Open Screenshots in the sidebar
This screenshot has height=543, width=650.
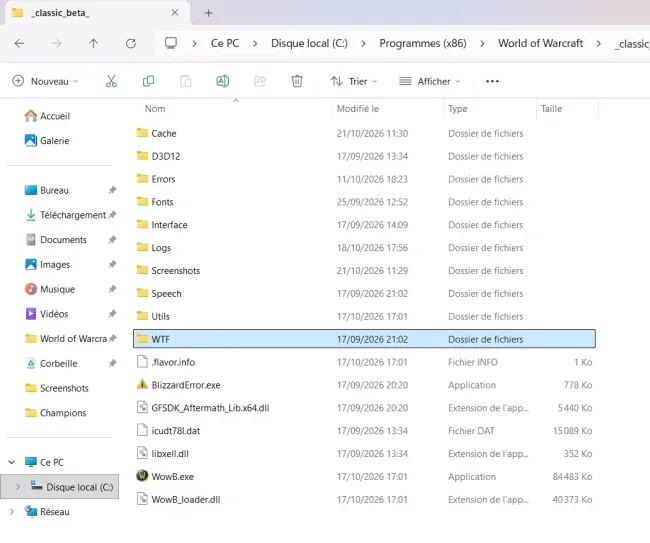click(x=57, y=388)
